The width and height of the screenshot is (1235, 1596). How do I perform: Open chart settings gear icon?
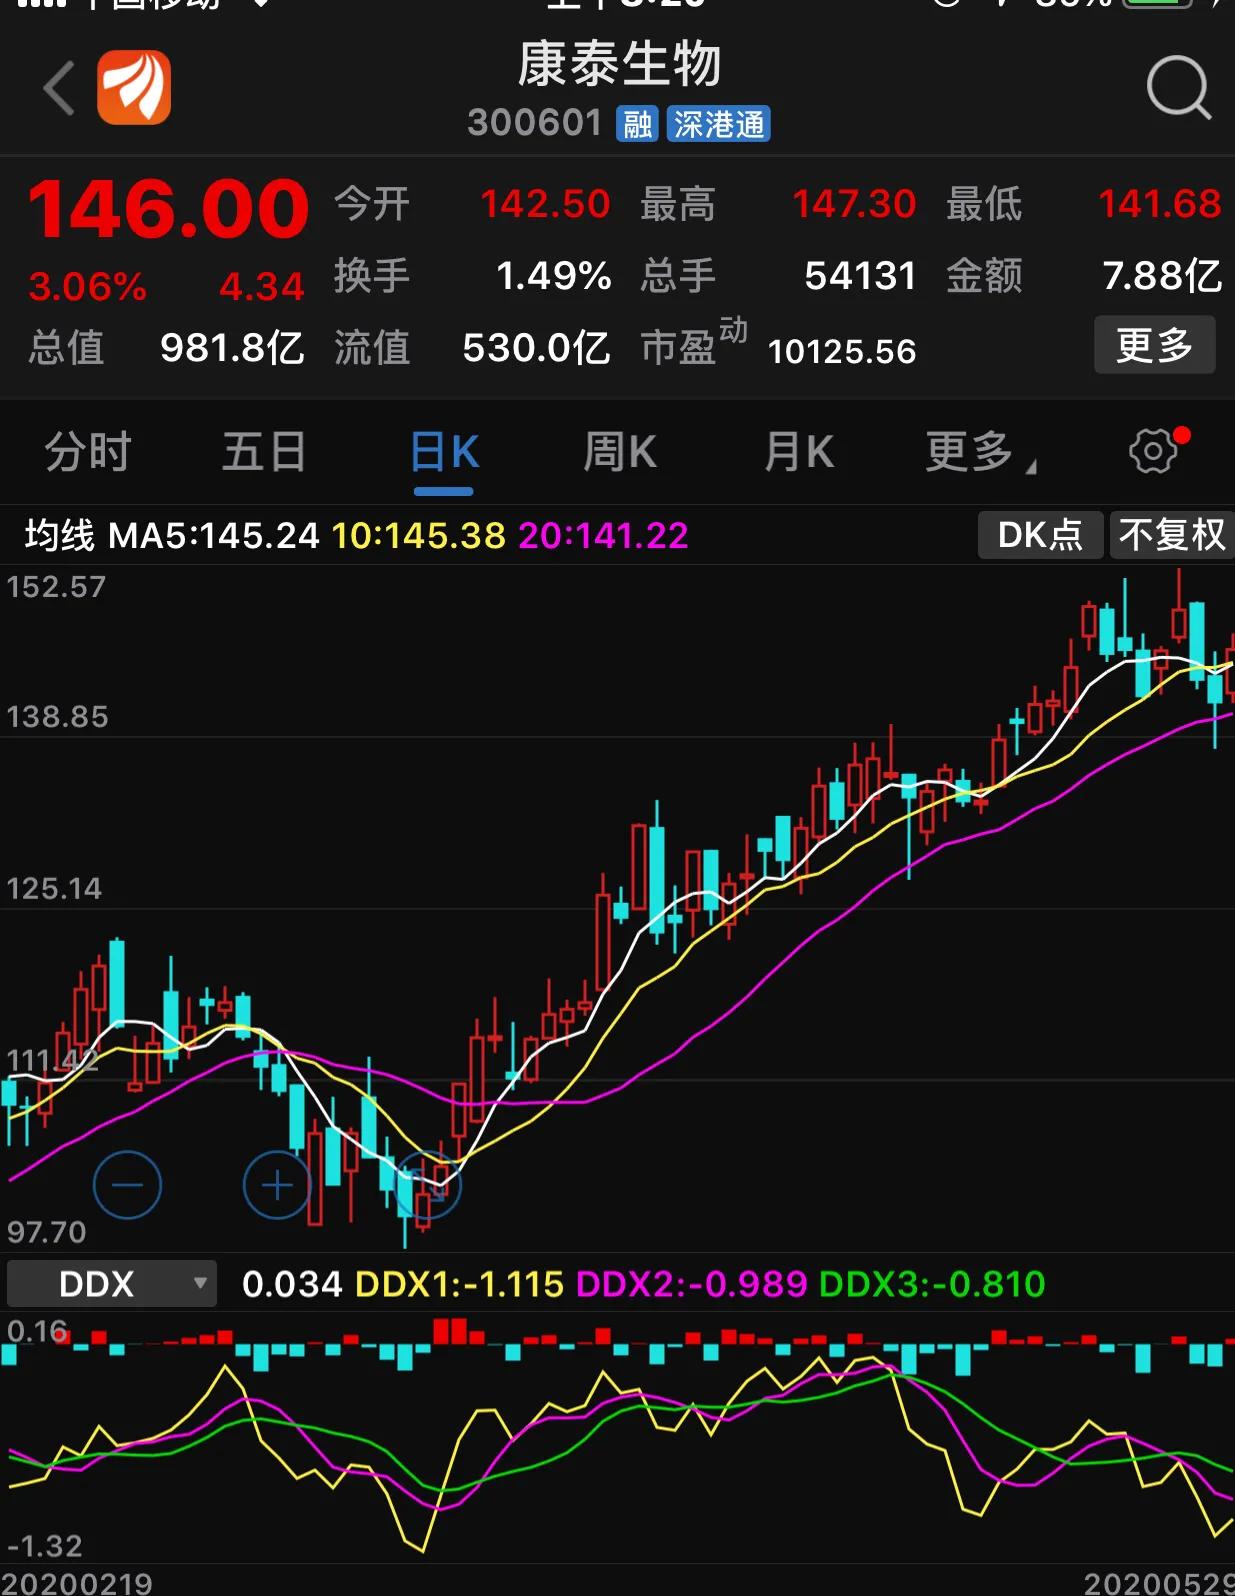1153,452
